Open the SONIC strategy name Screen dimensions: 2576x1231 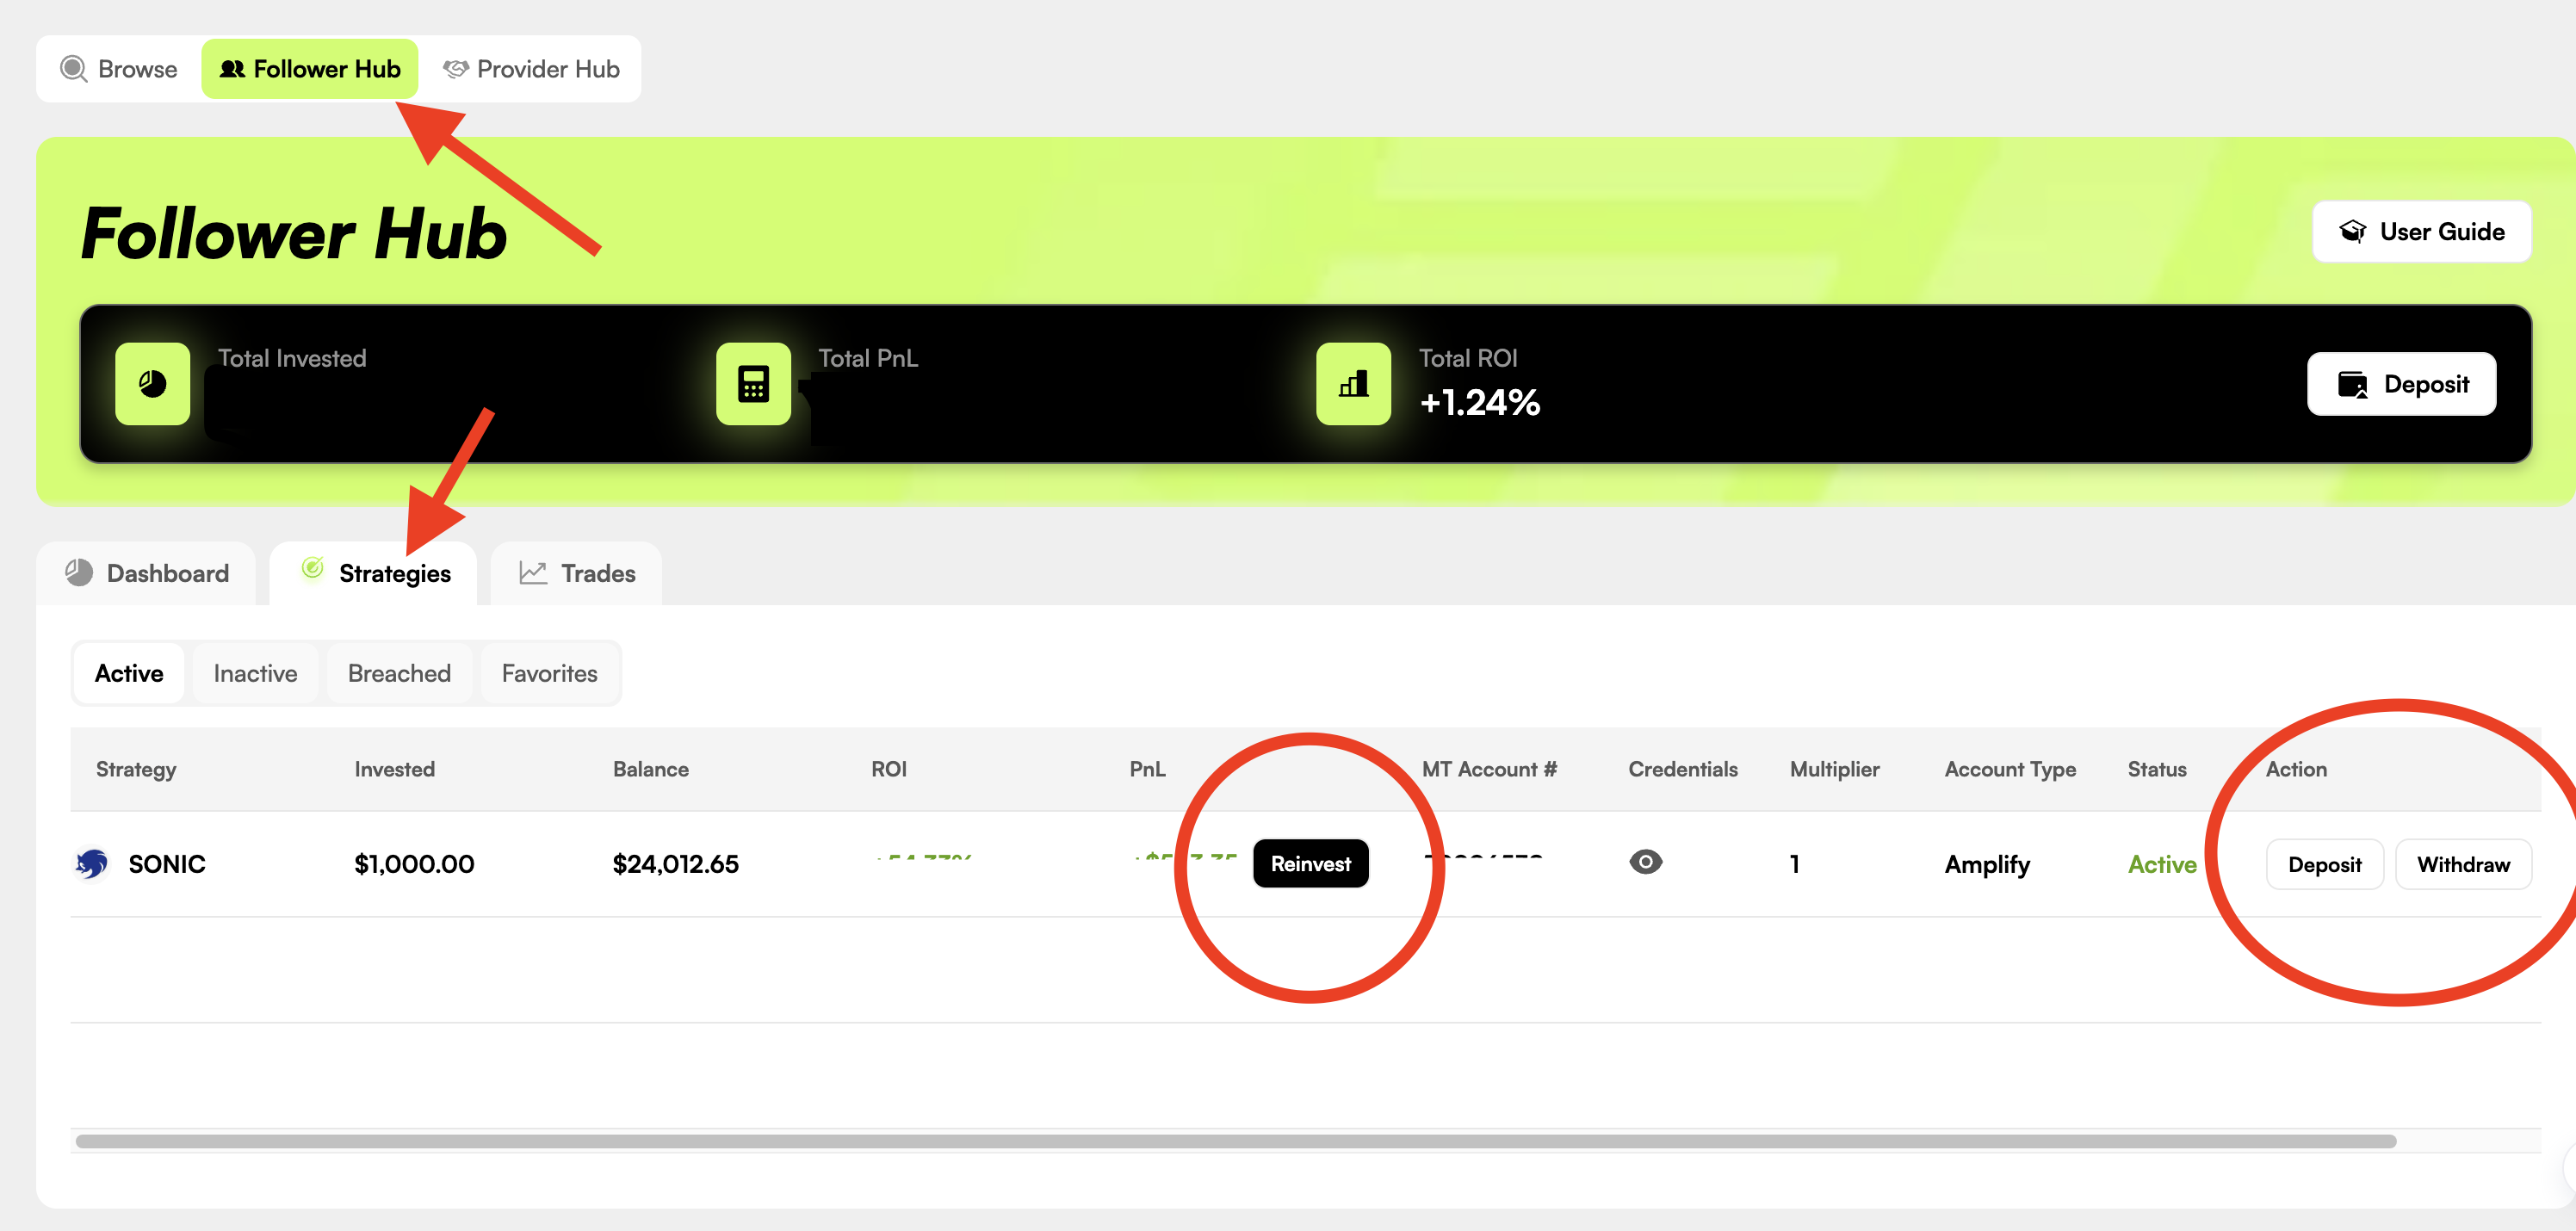pyautogui.click(x=167, y=864)
